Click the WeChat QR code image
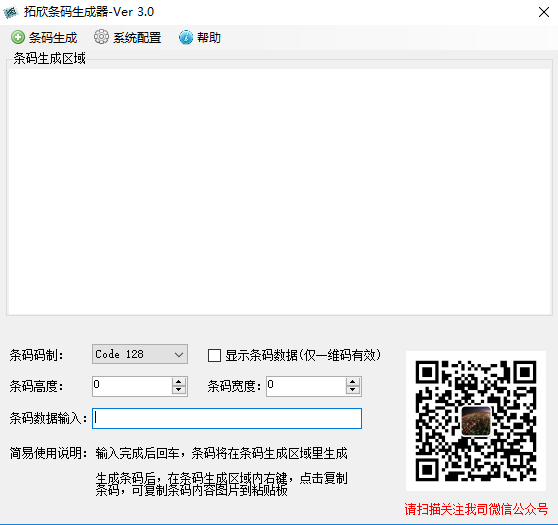 (x=476, y=421)
